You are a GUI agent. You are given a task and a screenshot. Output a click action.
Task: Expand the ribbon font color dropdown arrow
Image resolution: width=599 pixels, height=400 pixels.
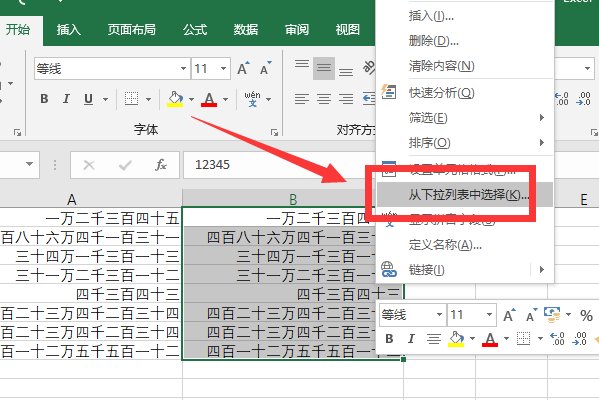(x=225, y=99)
